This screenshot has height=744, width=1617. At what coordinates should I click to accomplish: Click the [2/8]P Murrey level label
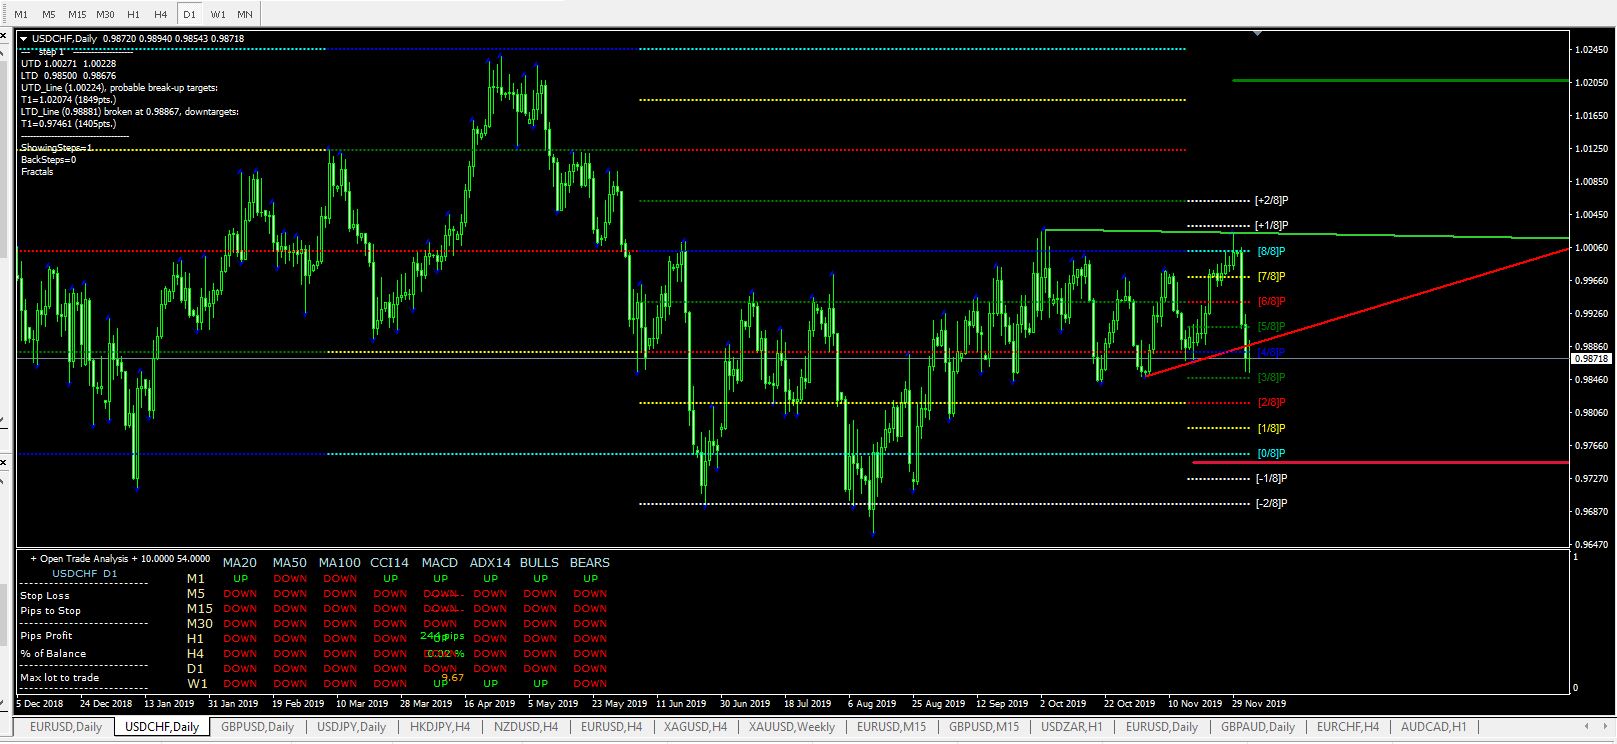tap(1271, 403)
